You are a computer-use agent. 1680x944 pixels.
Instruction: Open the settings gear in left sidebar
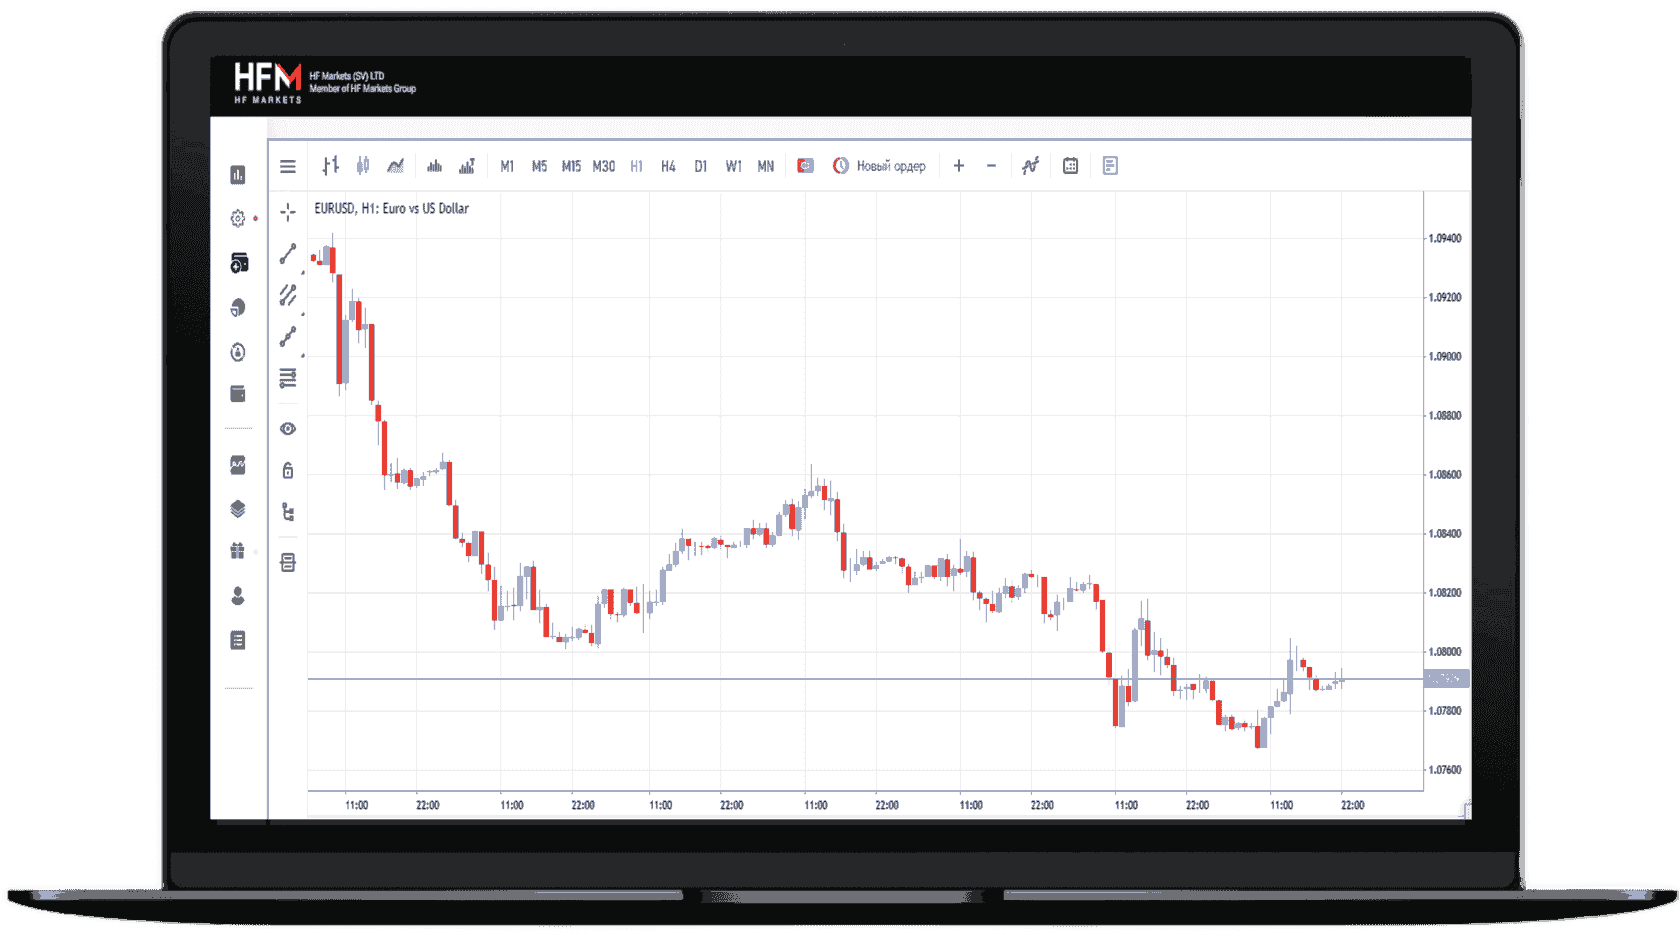coord(237,218)
